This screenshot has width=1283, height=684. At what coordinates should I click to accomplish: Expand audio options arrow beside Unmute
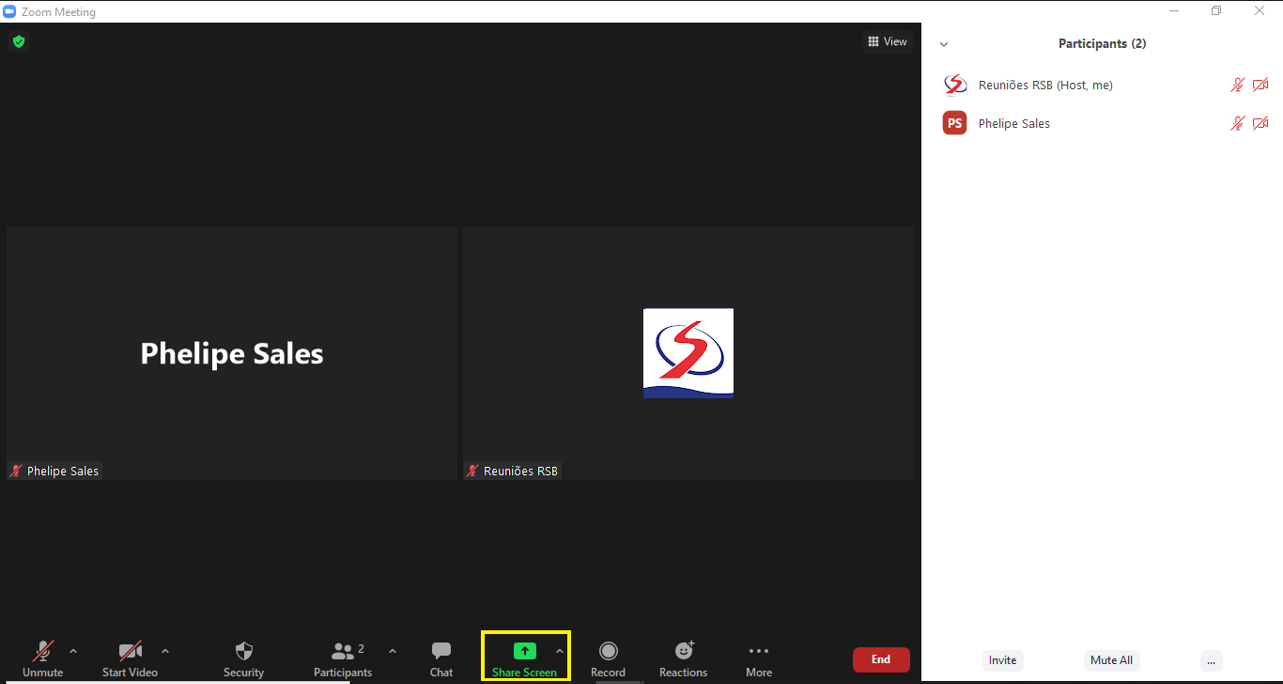(x=73, y=651)
